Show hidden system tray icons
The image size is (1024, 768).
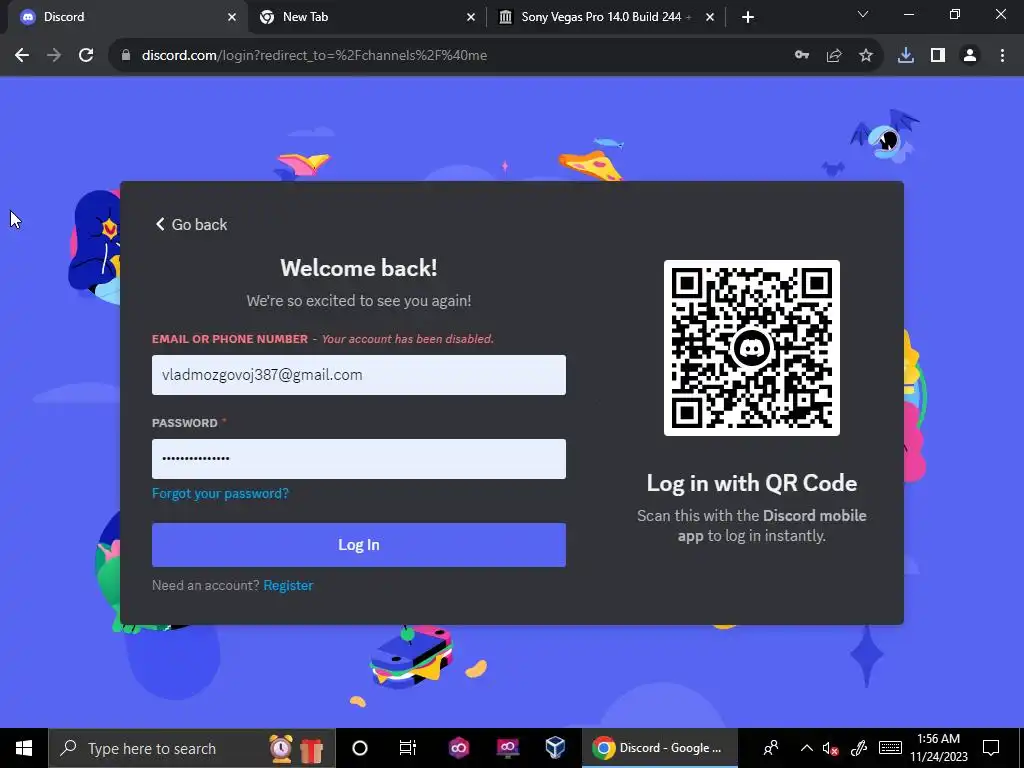(807, 748)
